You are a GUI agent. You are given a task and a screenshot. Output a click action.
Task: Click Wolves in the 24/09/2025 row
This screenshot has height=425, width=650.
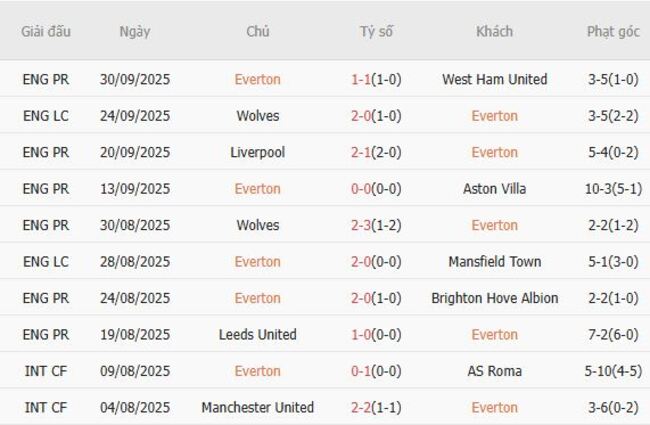(257, 116)
